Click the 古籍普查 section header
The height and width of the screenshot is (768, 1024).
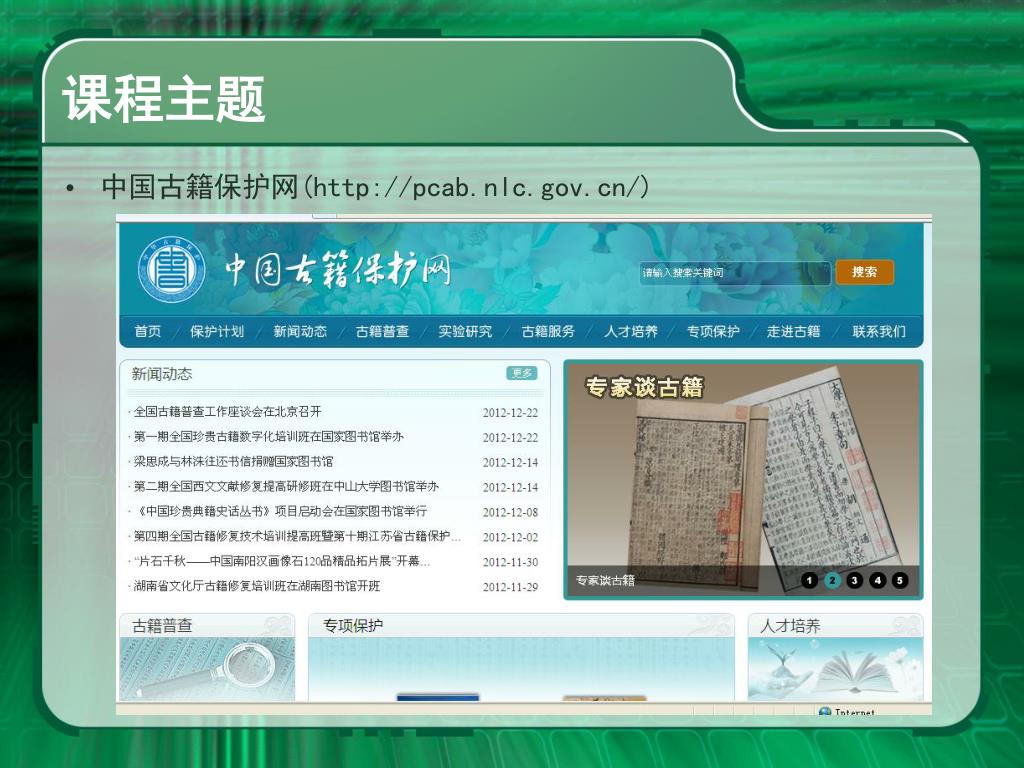coord(162,626)
